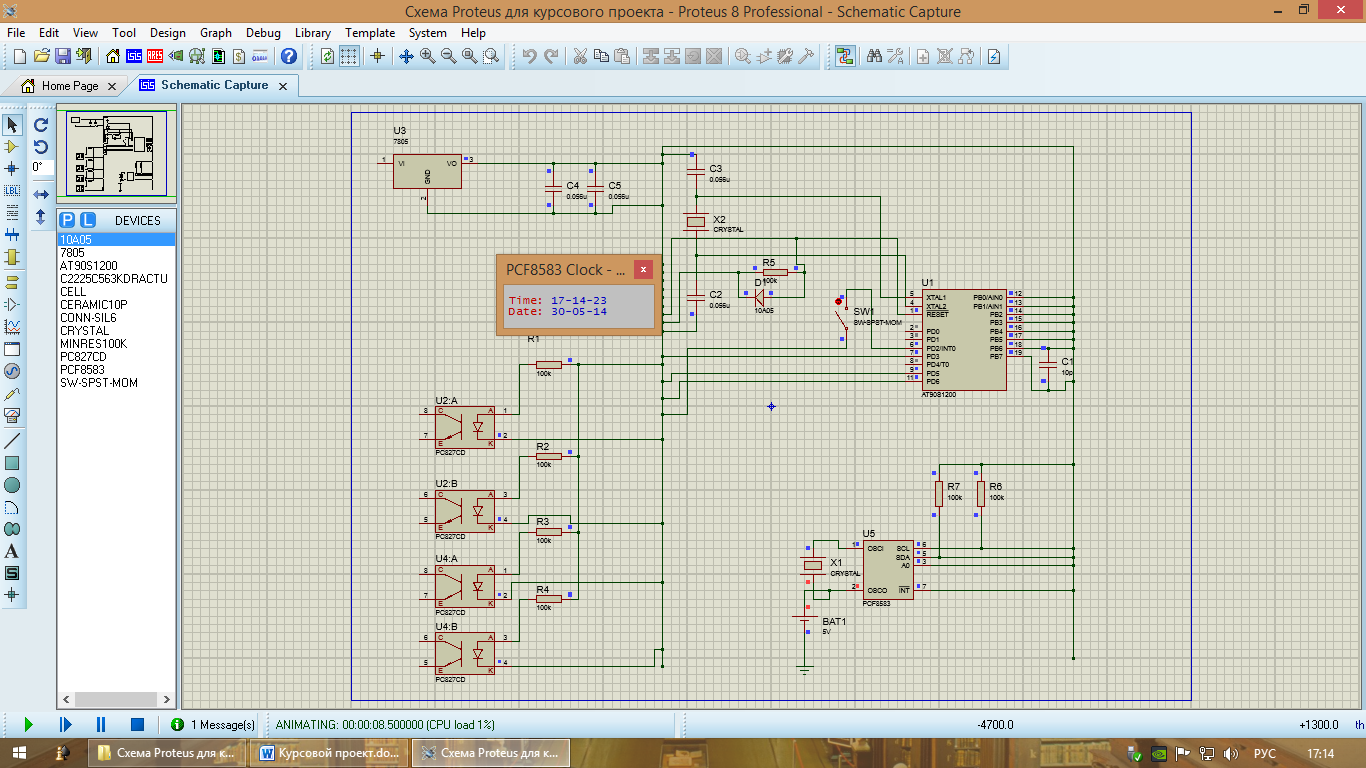The image size is (1366, 768).
Task: Toggle the Design Explorer tree icon
Action: tap(843, 56)
